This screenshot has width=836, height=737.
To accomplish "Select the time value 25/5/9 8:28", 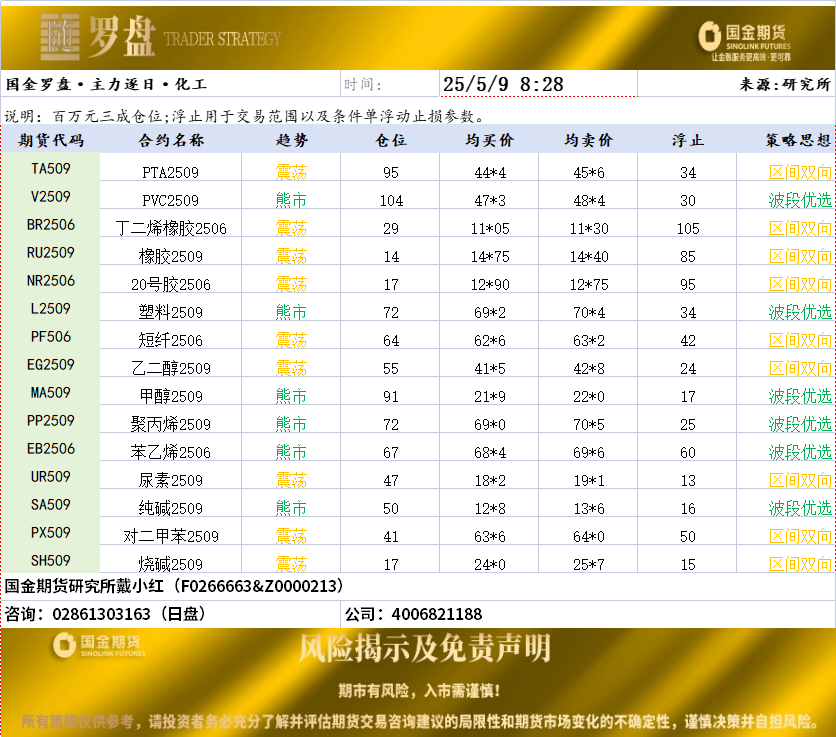I will pyautogui.click(x=503, y=84).
